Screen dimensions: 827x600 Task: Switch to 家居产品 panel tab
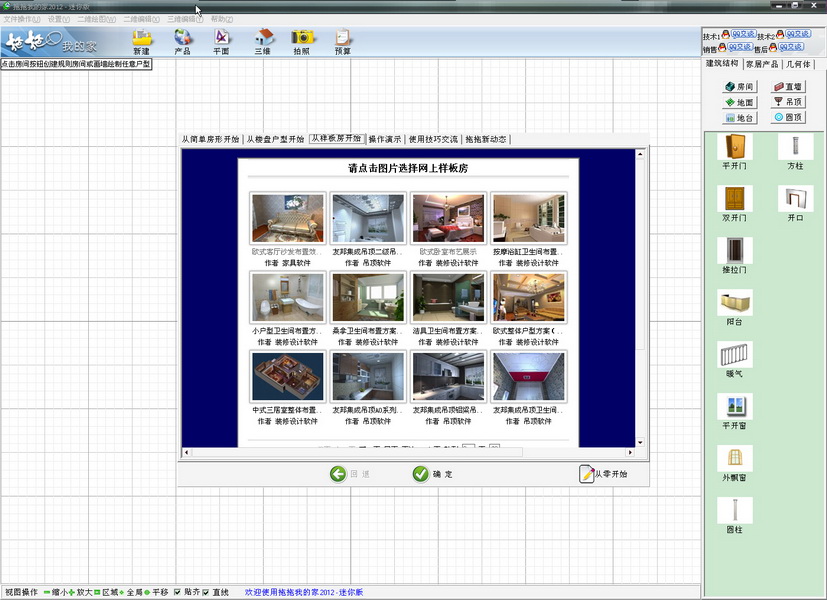tap(762, 64)
